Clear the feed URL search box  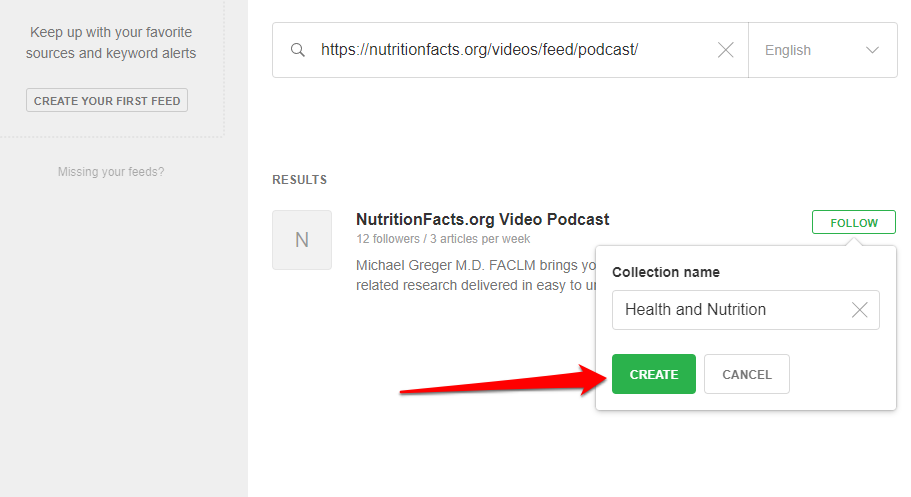(x=726, y=50)
